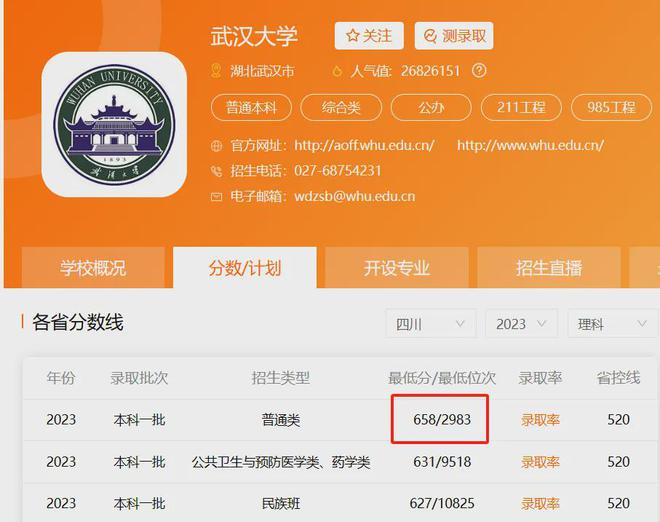Click the location pin icon beside 湖北武汉市
The height and width of the screenshot is (522, 660).
click(216, 71)
